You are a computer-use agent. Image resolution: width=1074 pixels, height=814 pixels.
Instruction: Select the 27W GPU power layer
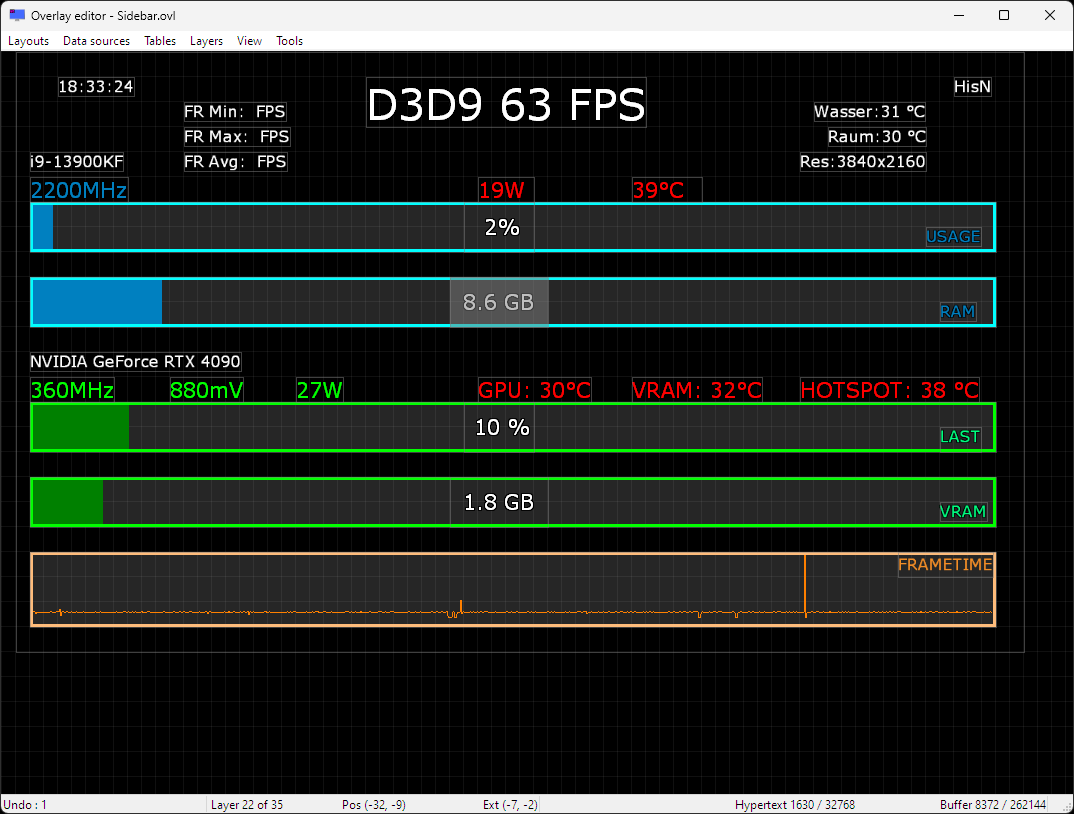(x=320, y=390)
